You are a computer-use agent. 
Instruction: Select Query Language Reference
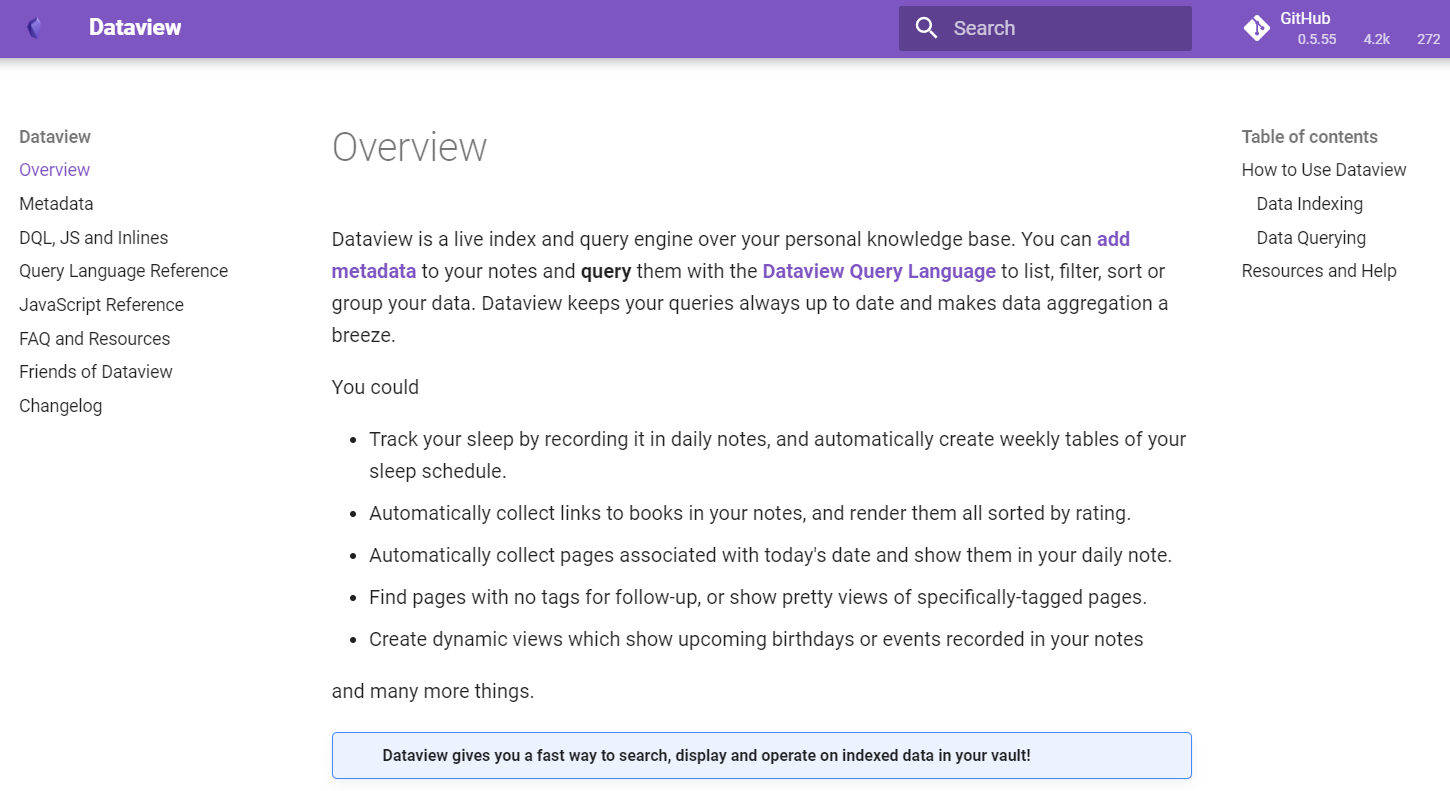click(x=123, y=270)
